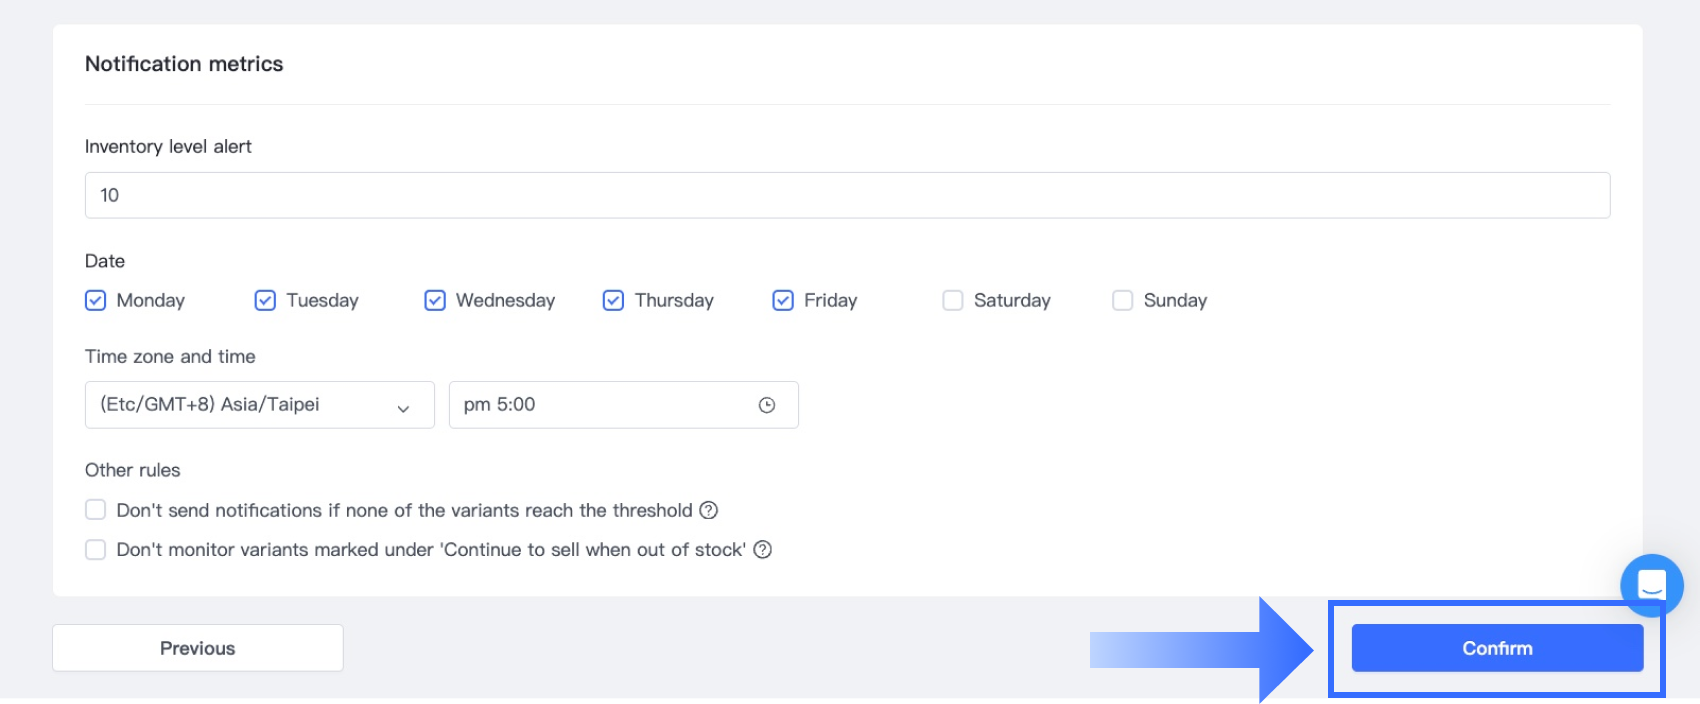Viewport: 1700px width, 704px height.
Task: Disable the Wednesday checkbox
Action: click(435, 301)
